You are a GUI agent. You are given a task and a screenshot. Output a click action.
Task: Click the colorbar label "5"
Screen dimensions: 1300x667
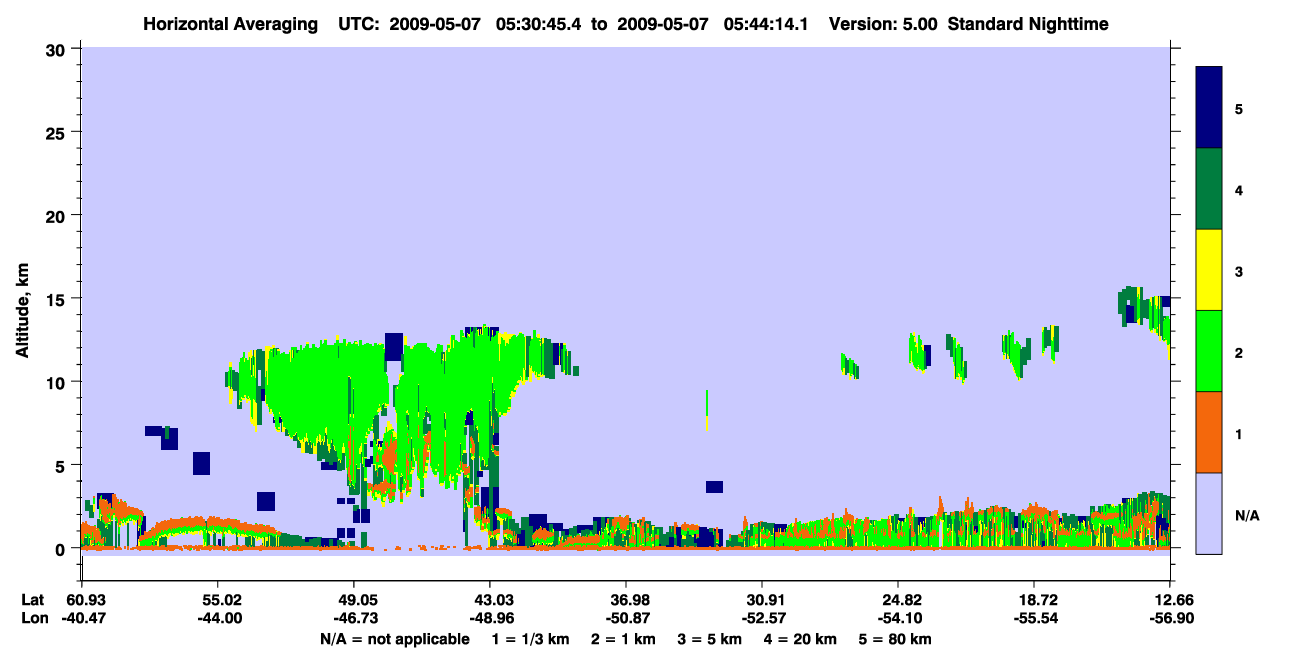[x=1239, y=108]
